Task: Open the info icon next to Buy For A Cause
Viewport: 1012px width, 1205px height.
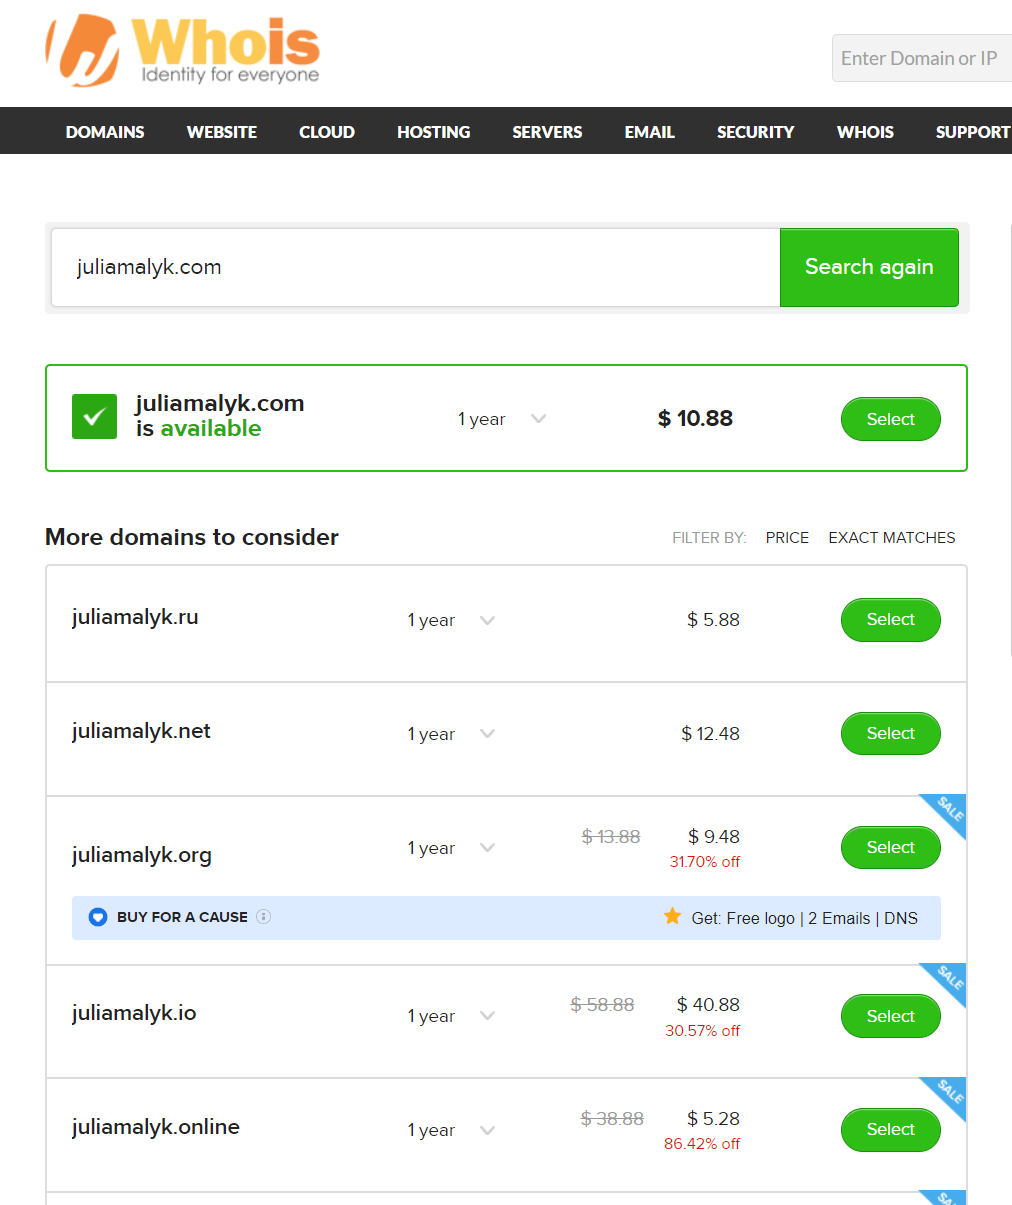Action: [x=263, y=916]
